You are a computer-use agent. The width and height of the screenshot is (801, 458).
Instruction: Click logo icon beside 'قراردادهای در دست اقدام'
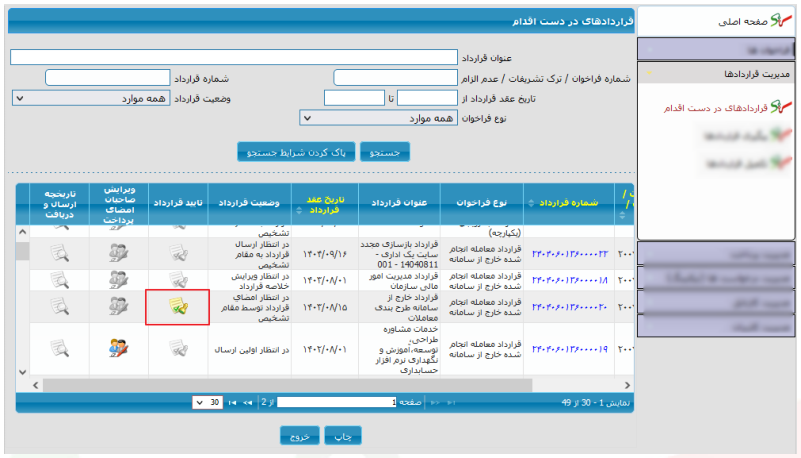[x=781, y=107]
